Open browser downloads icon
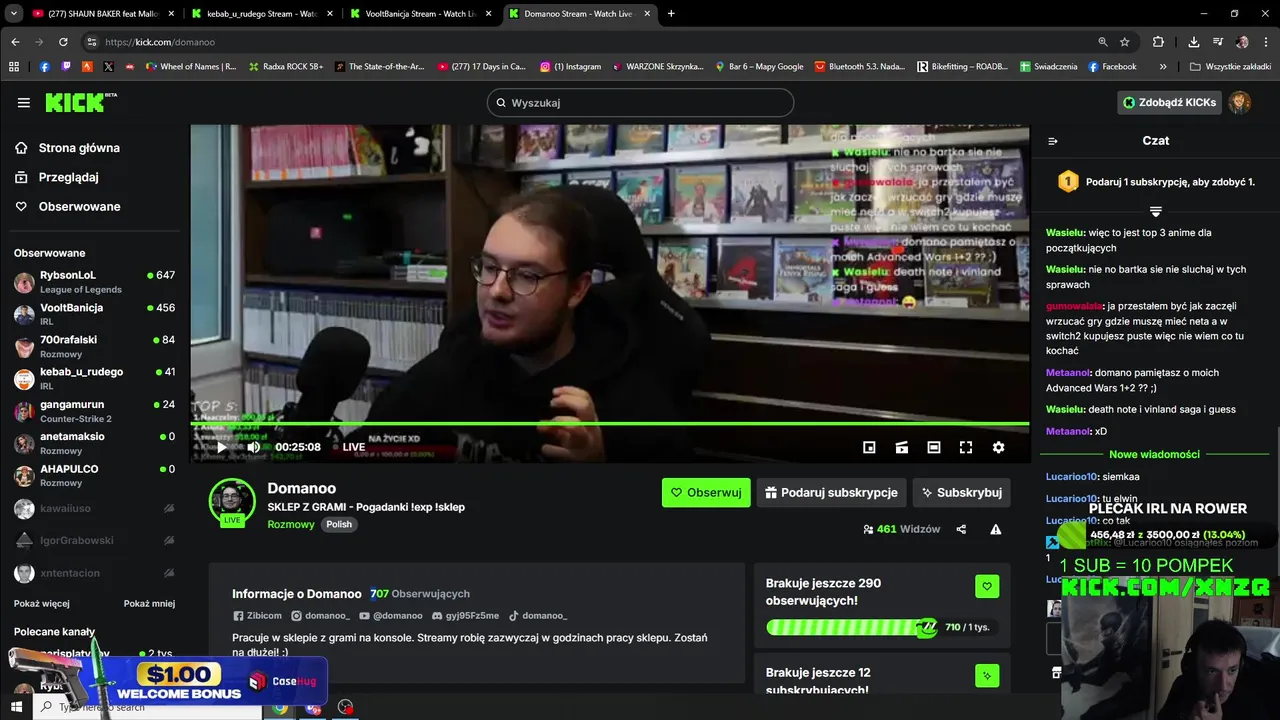The width and height of the screenshot is (1280, 720). [x=1194, y=42]
